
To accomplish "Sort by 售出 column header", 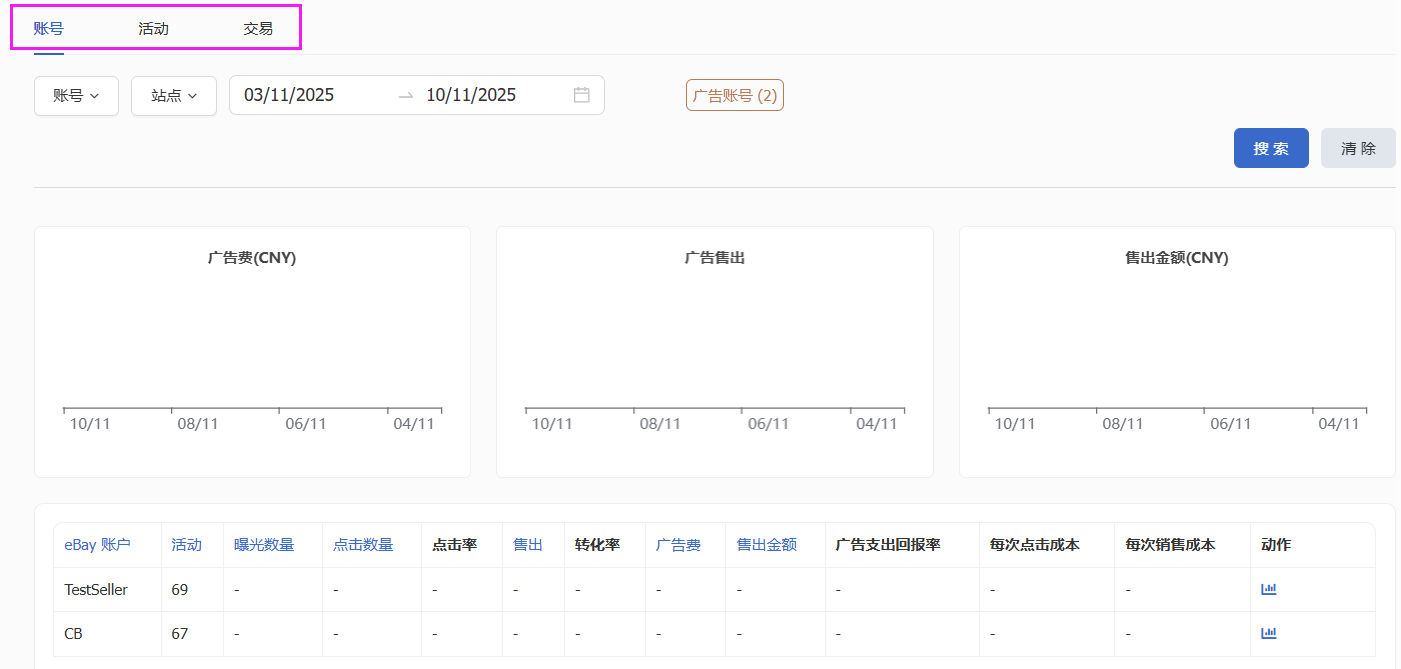I will [527, 545].
